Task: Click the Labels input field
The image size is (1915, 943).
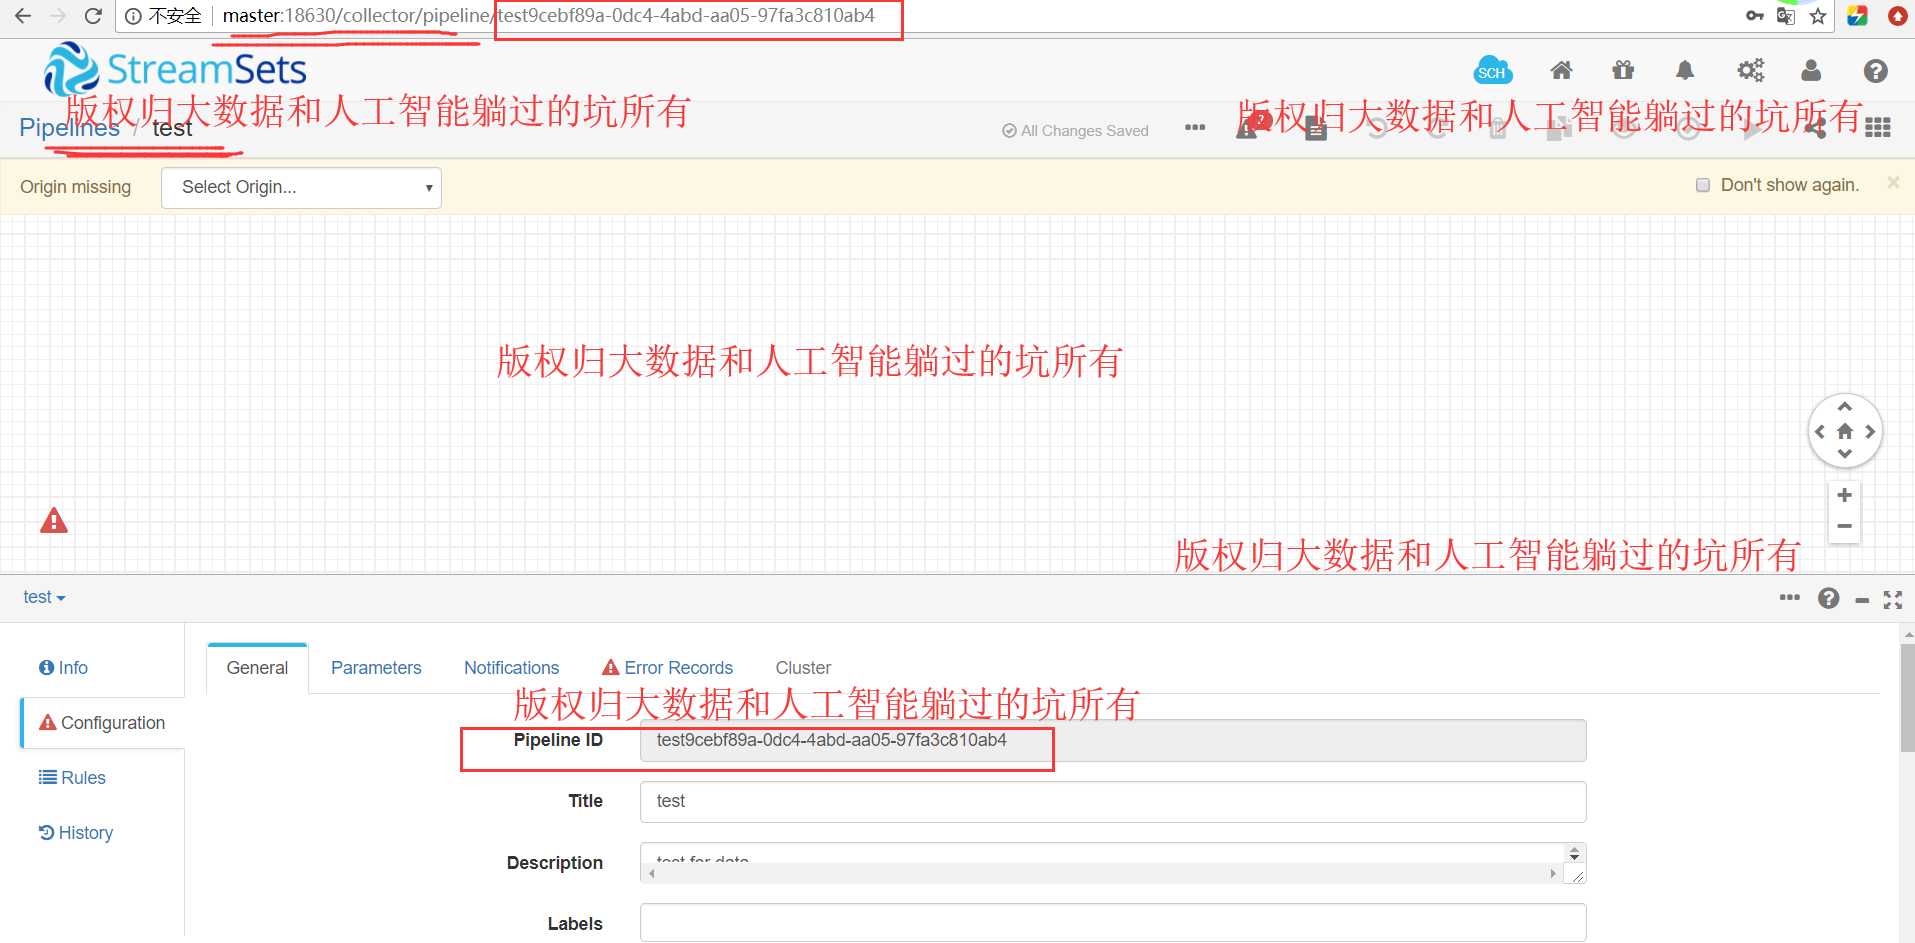Action: coord(1113,923)
